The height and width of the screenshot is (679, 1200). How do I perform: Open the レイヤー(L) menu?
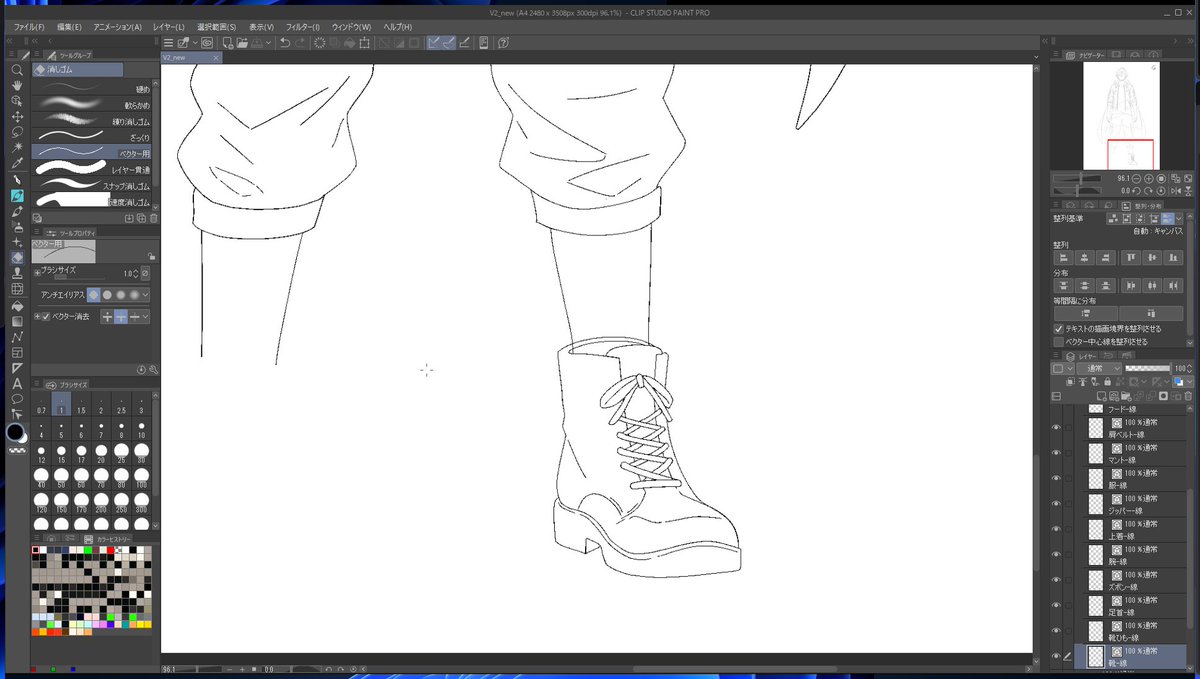tap(168, 26)
